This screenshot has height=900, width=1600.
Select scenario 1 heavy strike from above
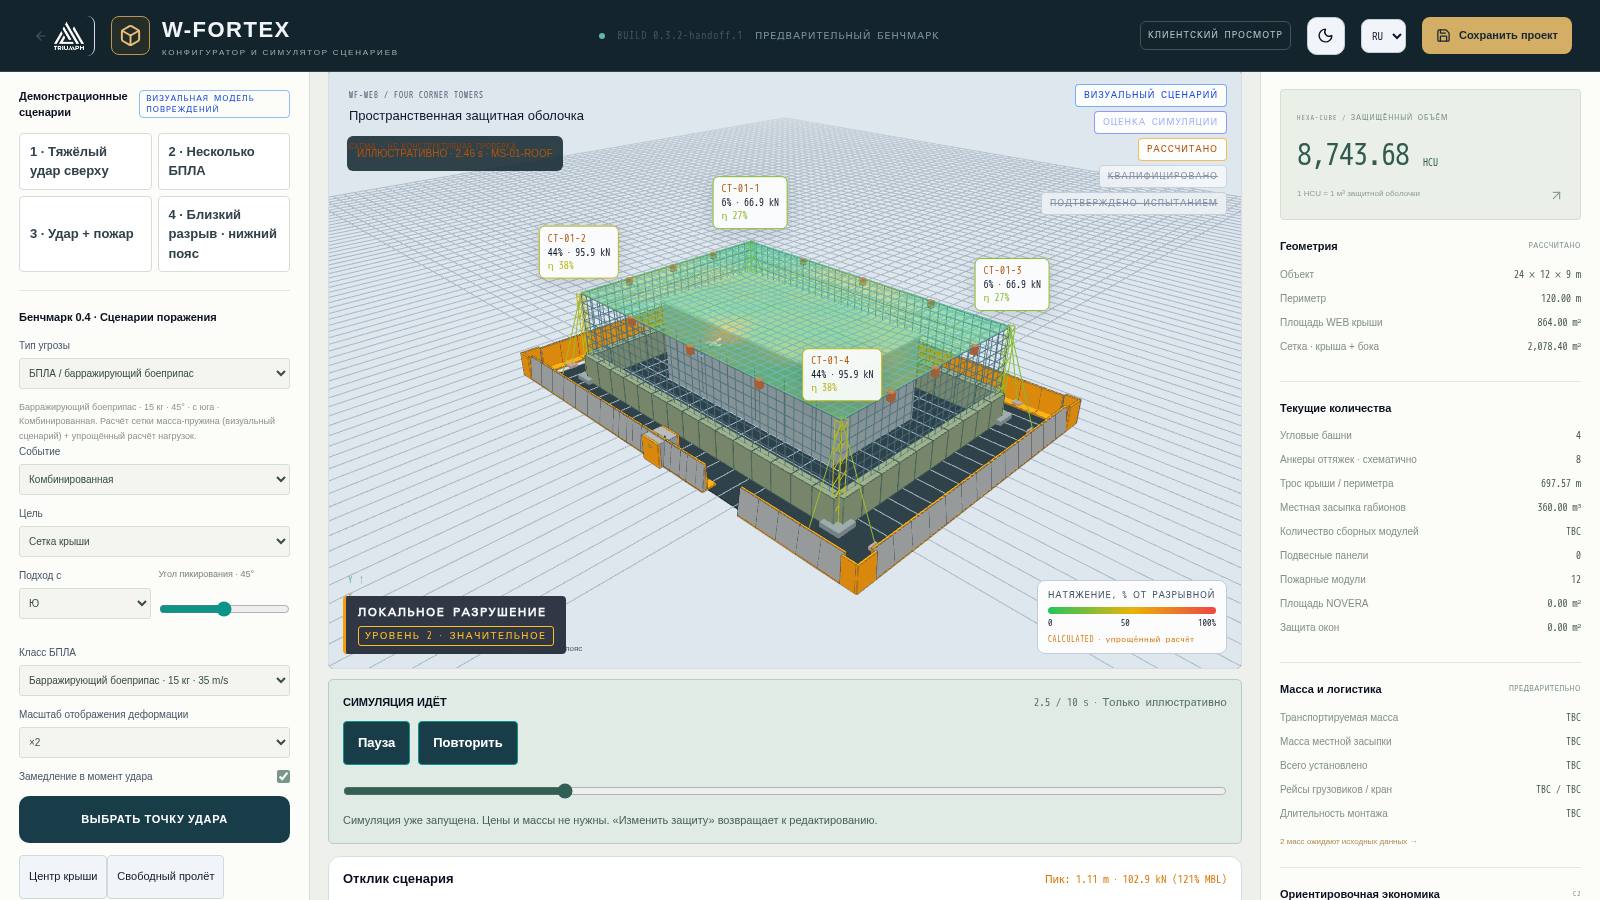click(85, 161)
